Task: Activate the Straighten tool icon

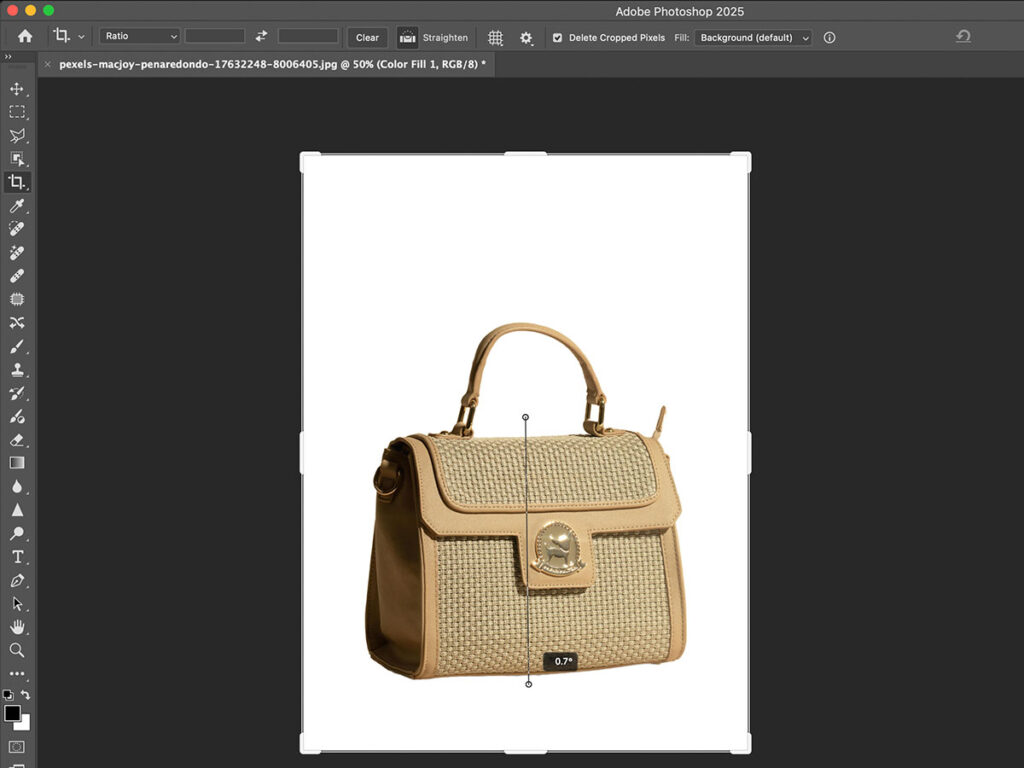Action: [x=408, y=37]
